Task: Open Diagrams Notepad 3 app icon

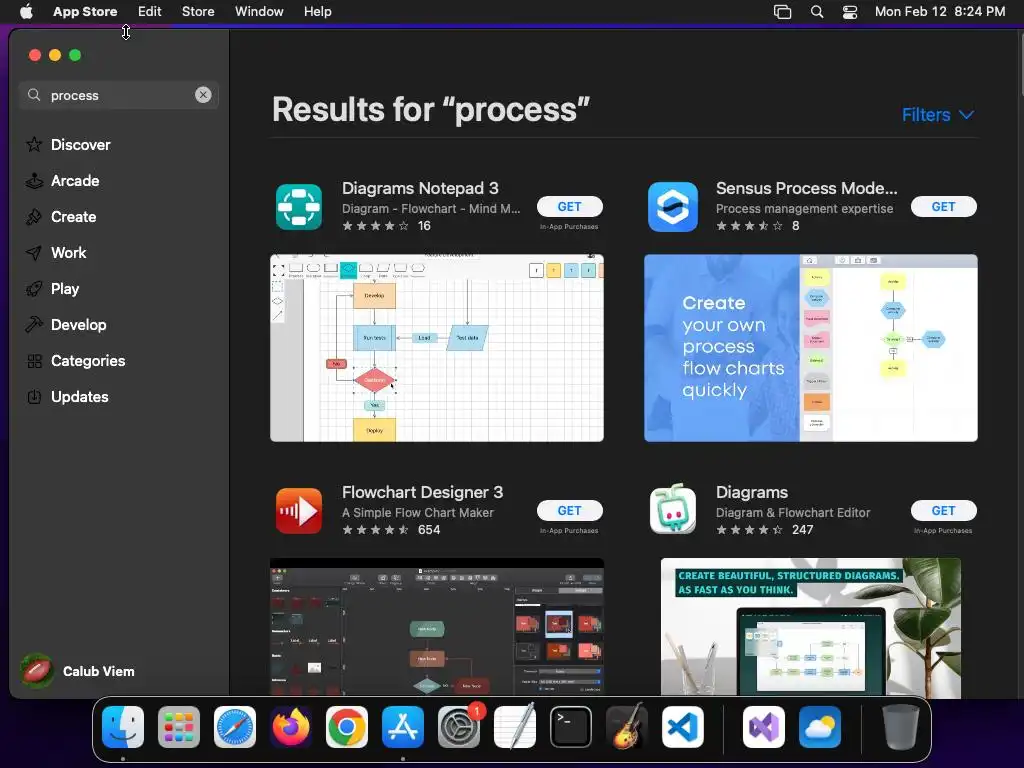Action: [x=298, y=207]
